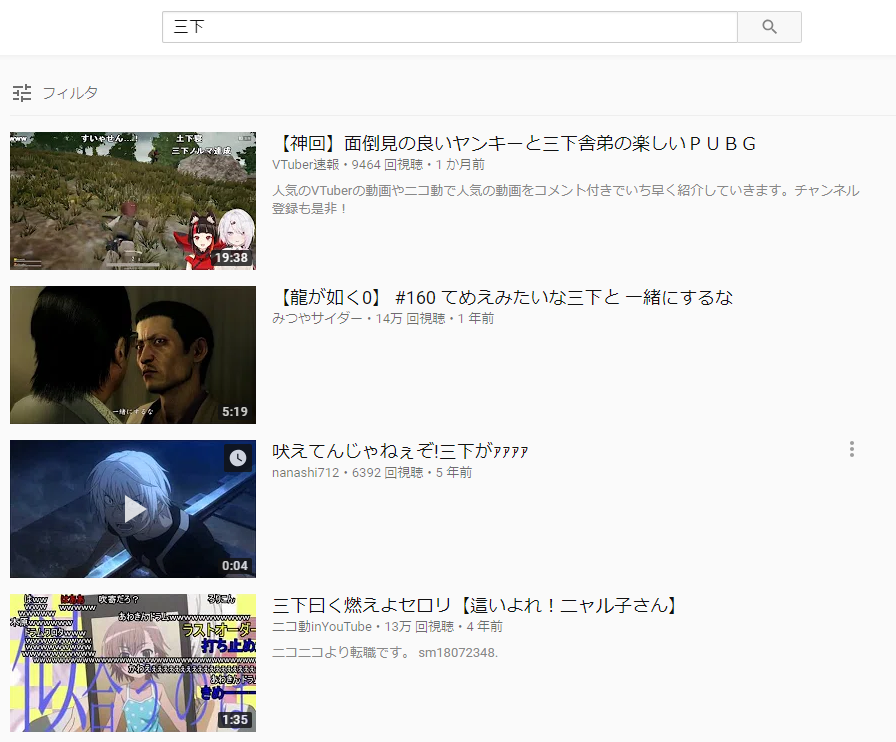Visit the ニコ動inYouTube channel
896x742 pixels.
pos(322,627)
